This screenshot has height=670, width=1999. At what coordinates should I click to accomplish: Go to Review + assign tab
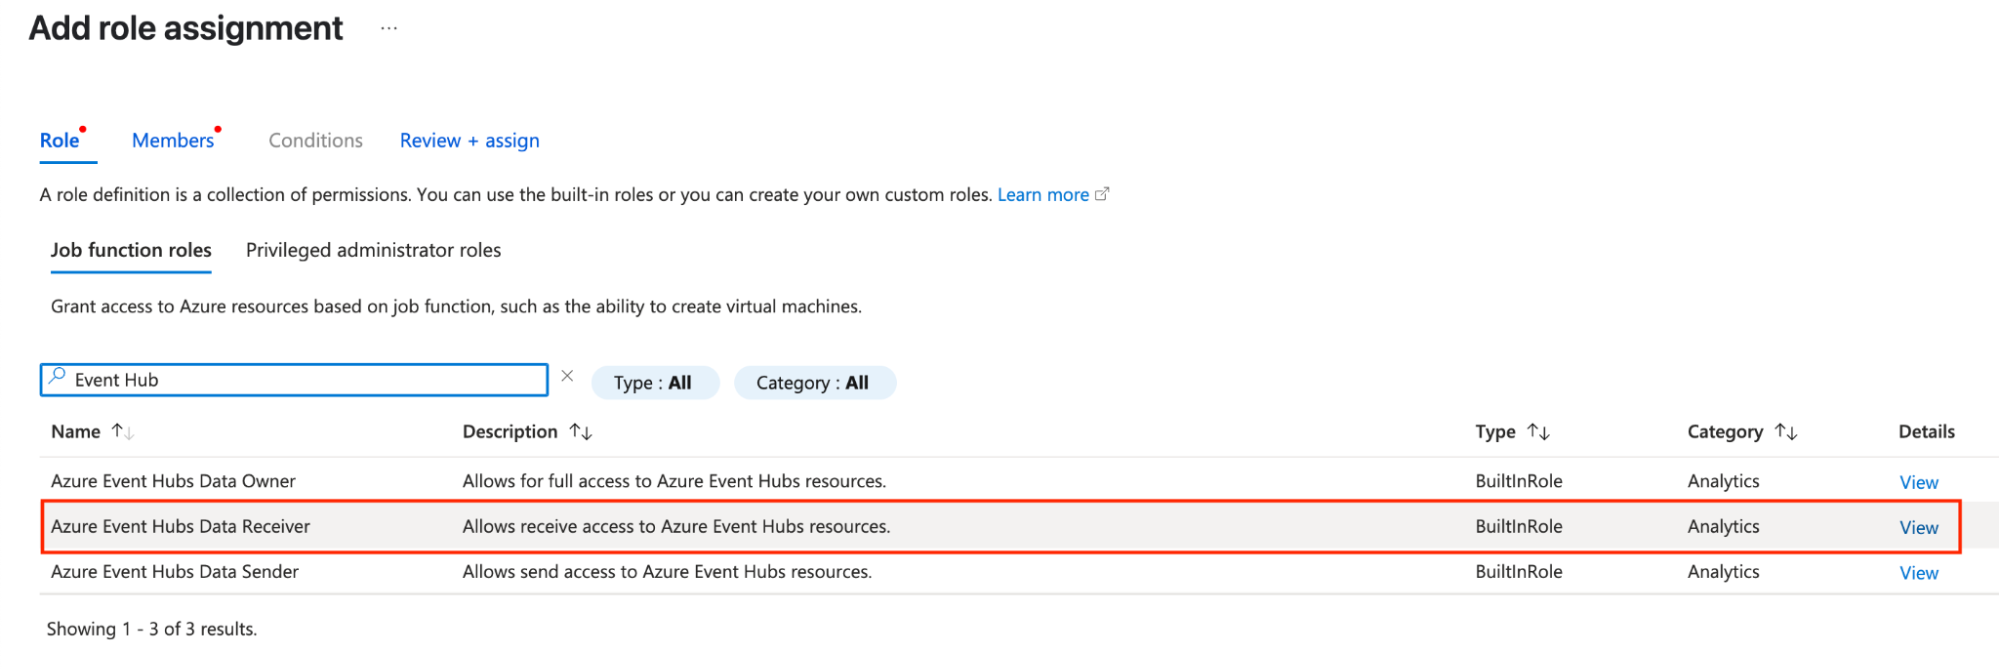pyautogui.click(x=470, y=141)
